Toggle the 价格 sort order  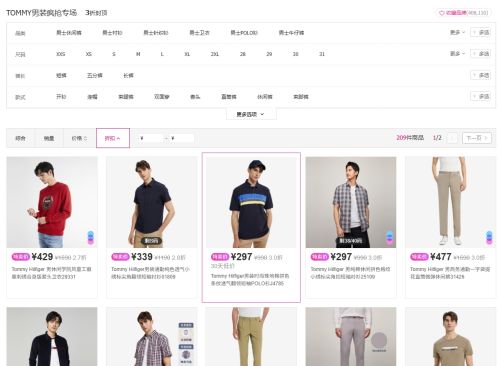click(x=79, y=138)
